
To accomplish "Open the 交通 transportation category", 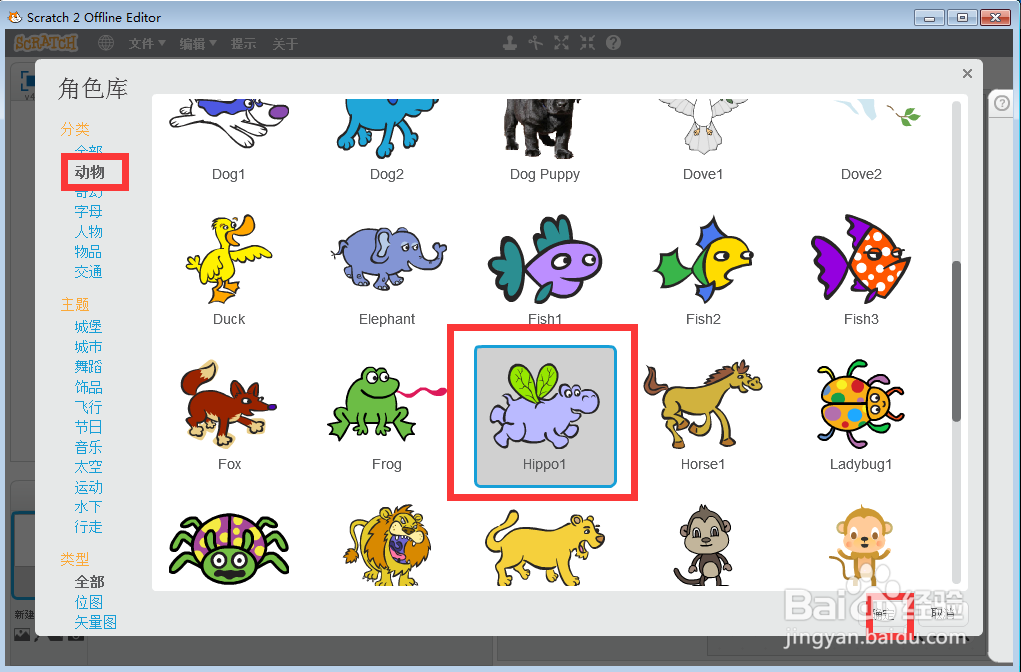I will pyautogui.click(x=88, y=272).
